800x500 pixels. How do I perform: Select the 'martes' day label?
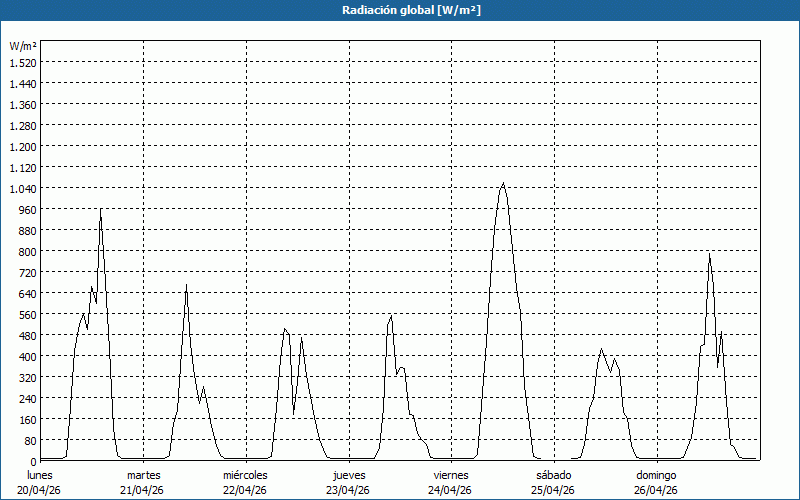tap(143, 474)
